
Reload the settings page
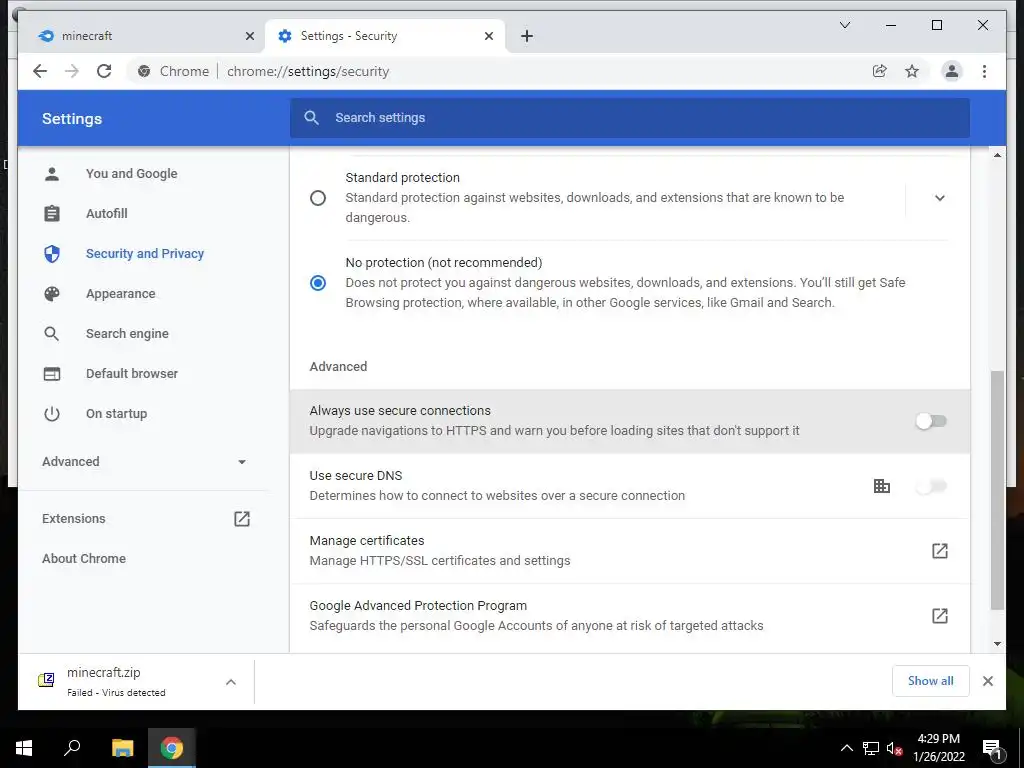pos(104,71)
